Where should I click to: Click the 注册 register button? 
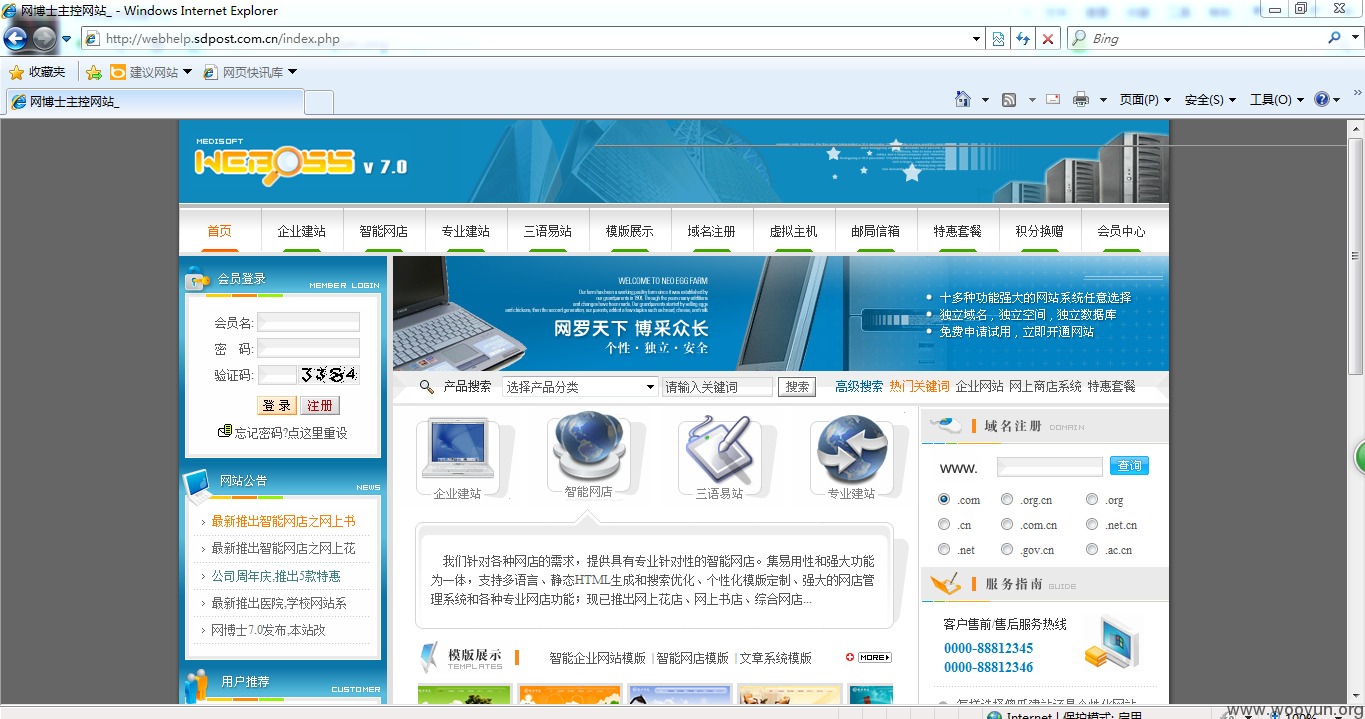click(320, 405)
